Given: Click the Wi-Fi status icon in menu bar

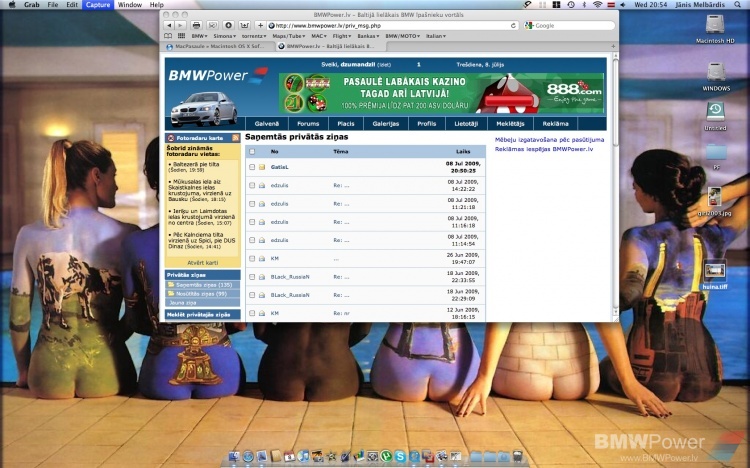Looking at the screenshot, I should (597, 4).
